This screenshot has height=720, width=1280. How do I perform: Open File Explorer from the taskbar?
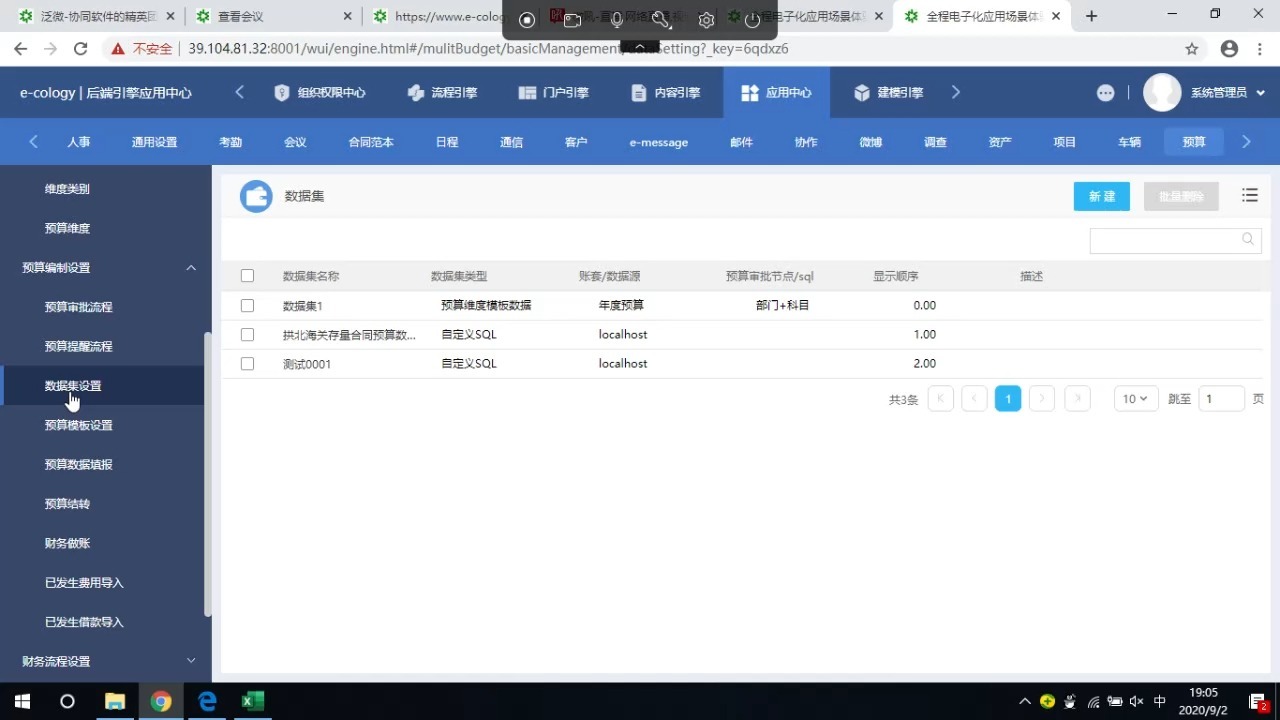click(115, 701)
